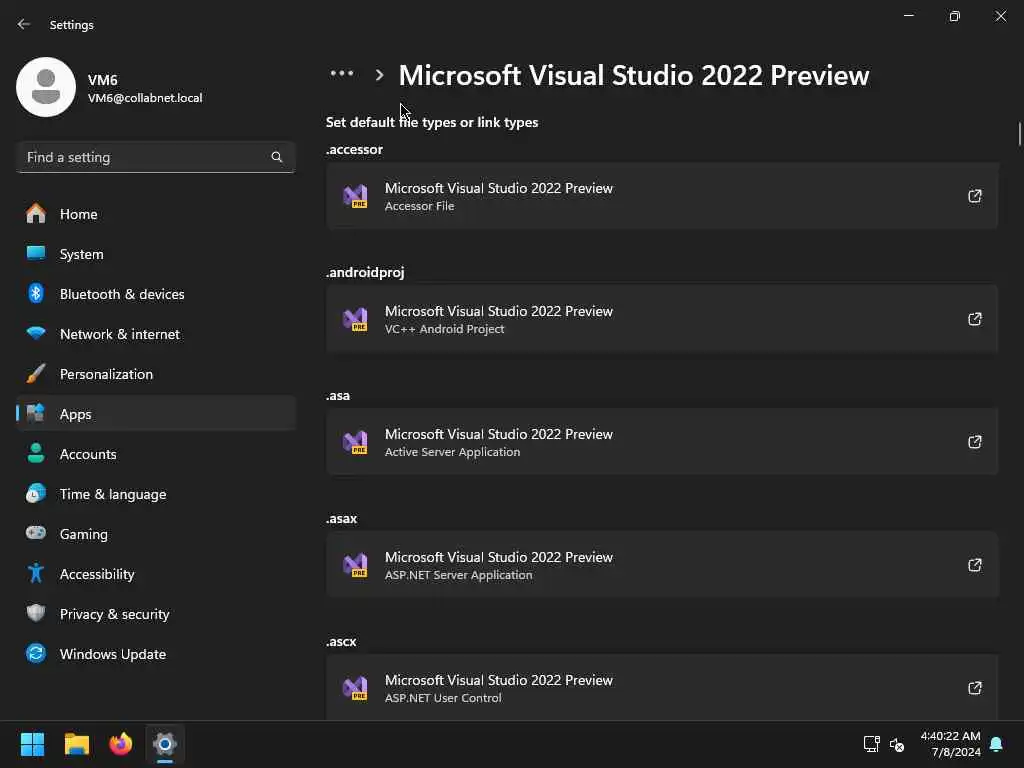
Task: Click the back arrow in Settings title bar
Action: 24,24
